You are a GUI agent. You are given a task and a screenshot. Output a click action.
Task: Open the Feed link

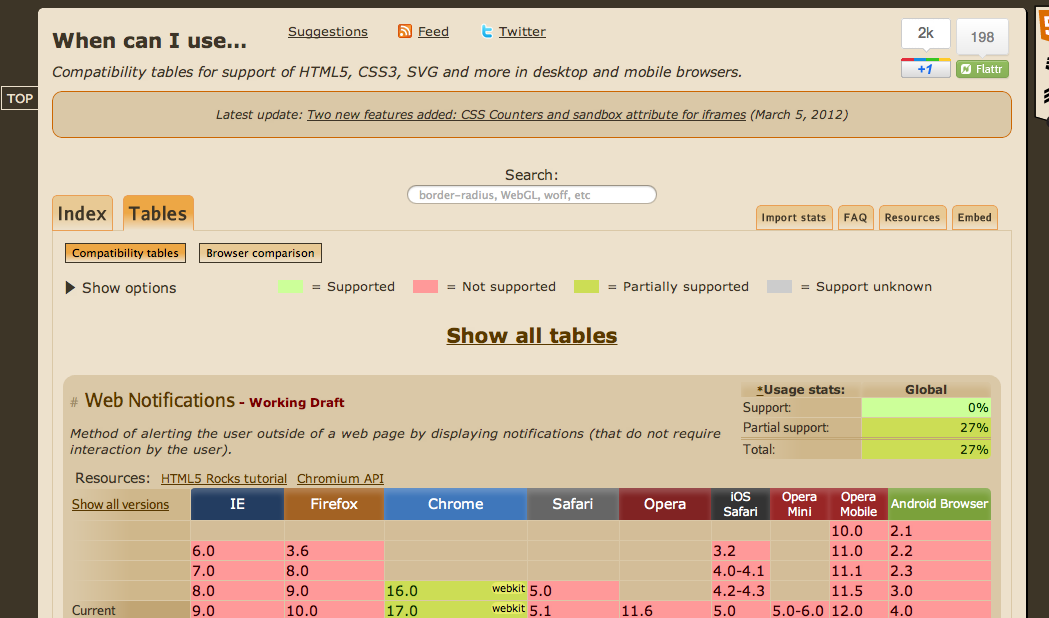(433, 31)
